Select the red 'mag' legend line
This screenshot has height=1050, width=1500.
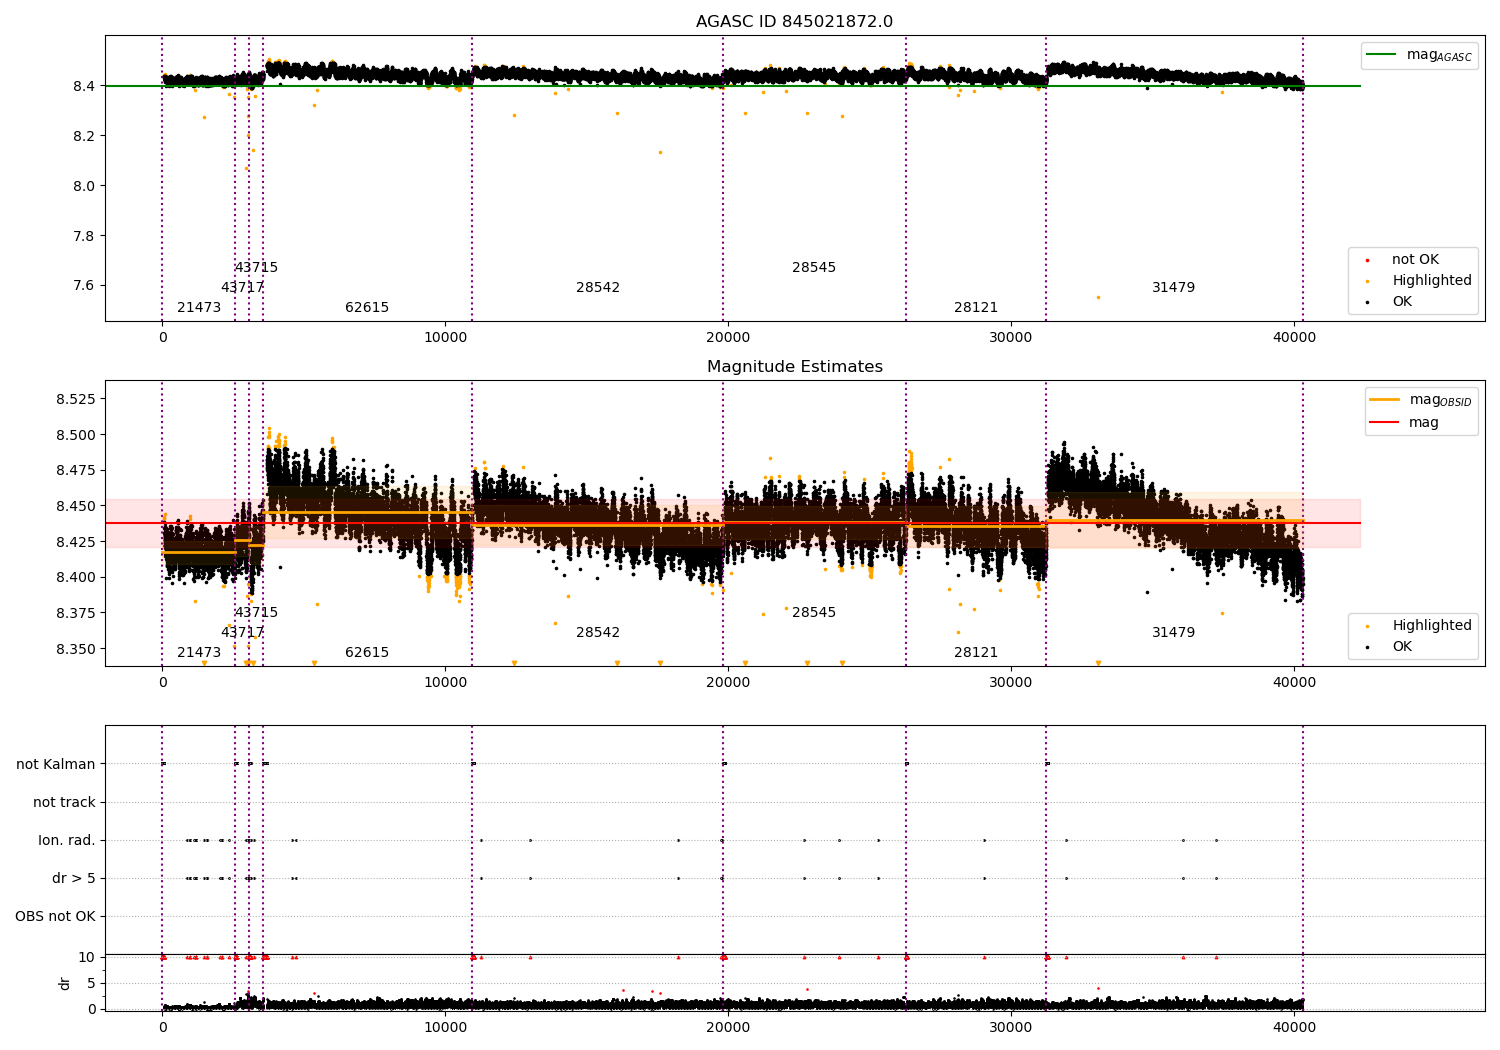coord(1385,422)
